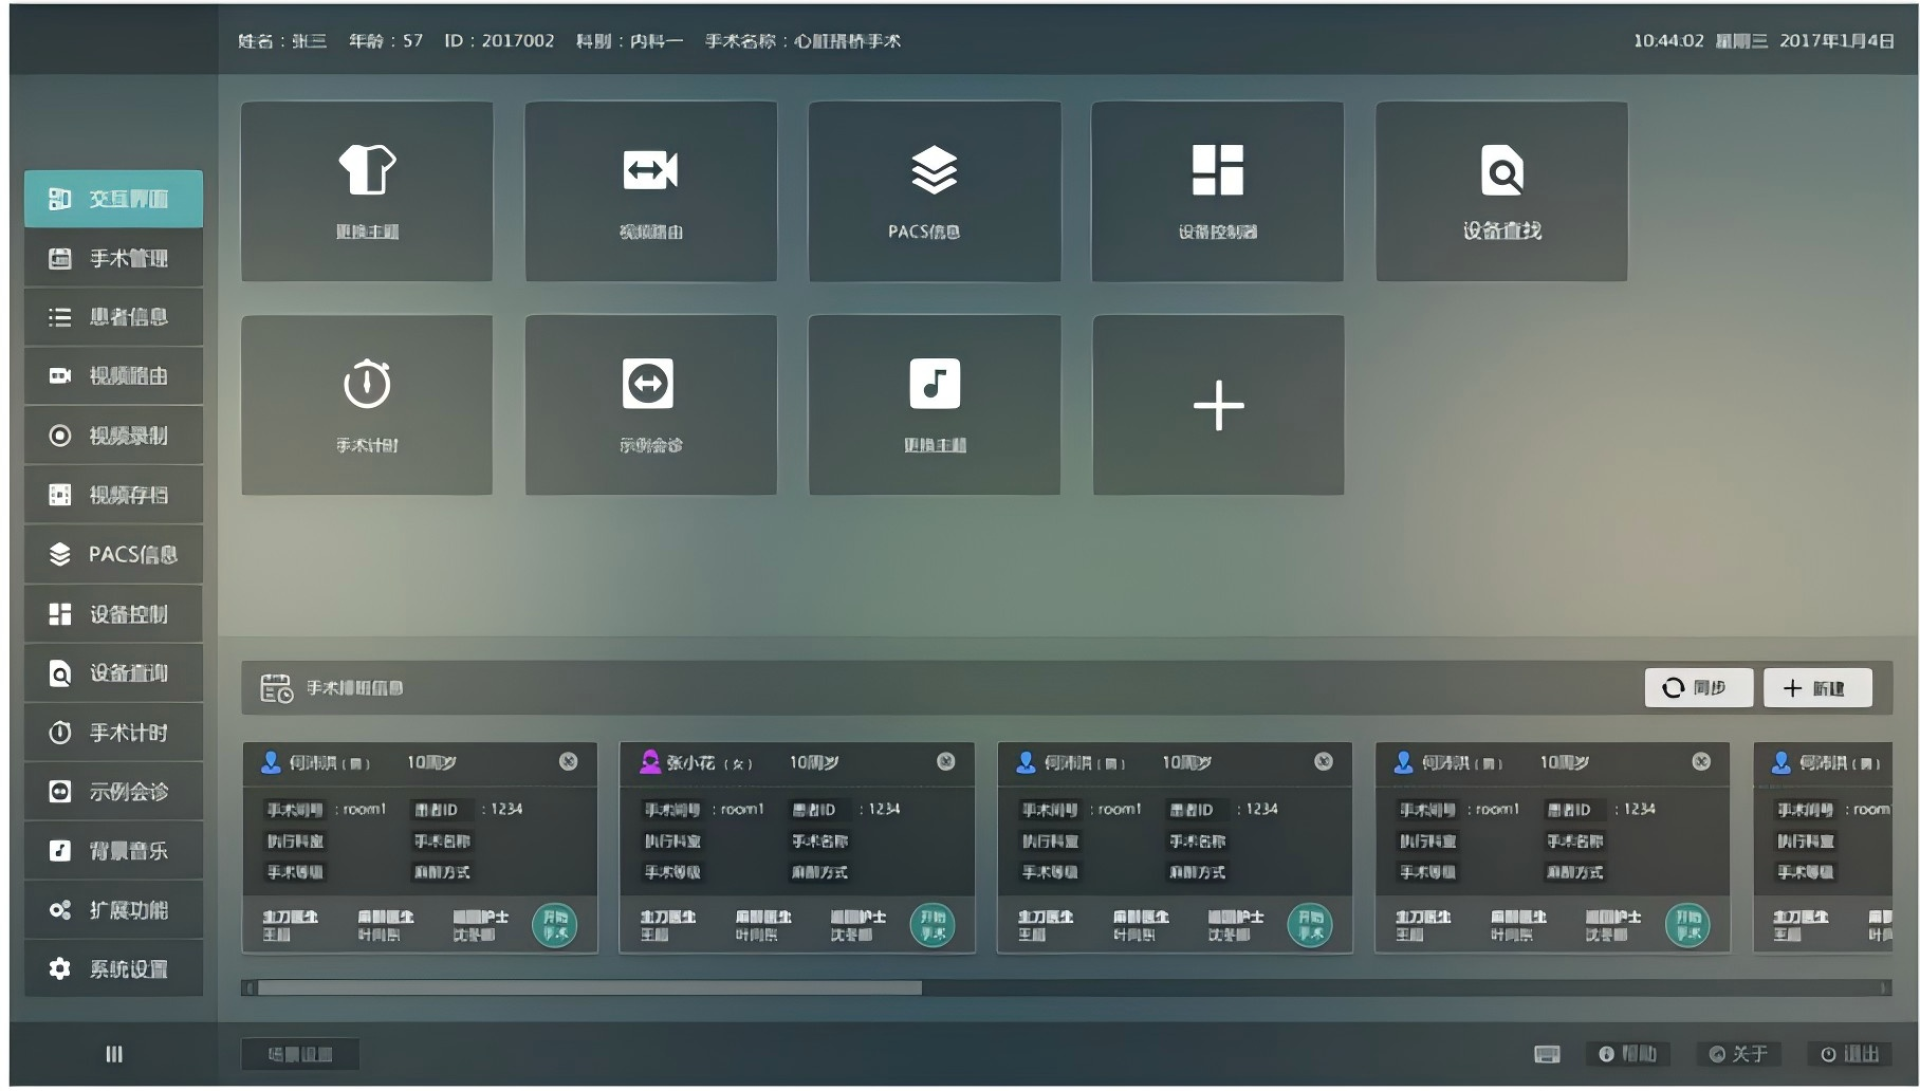Screen dimensions: 1920x1091
Task: Click the 同步 sync button
Action: coord(1697,688)
